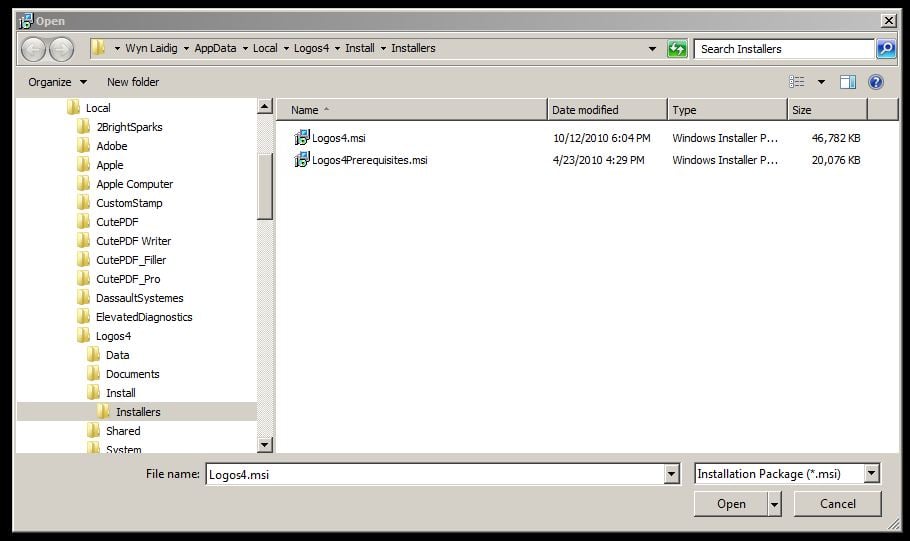Click the Shared folder icon
910x541 pixels.
pos(93,431)
